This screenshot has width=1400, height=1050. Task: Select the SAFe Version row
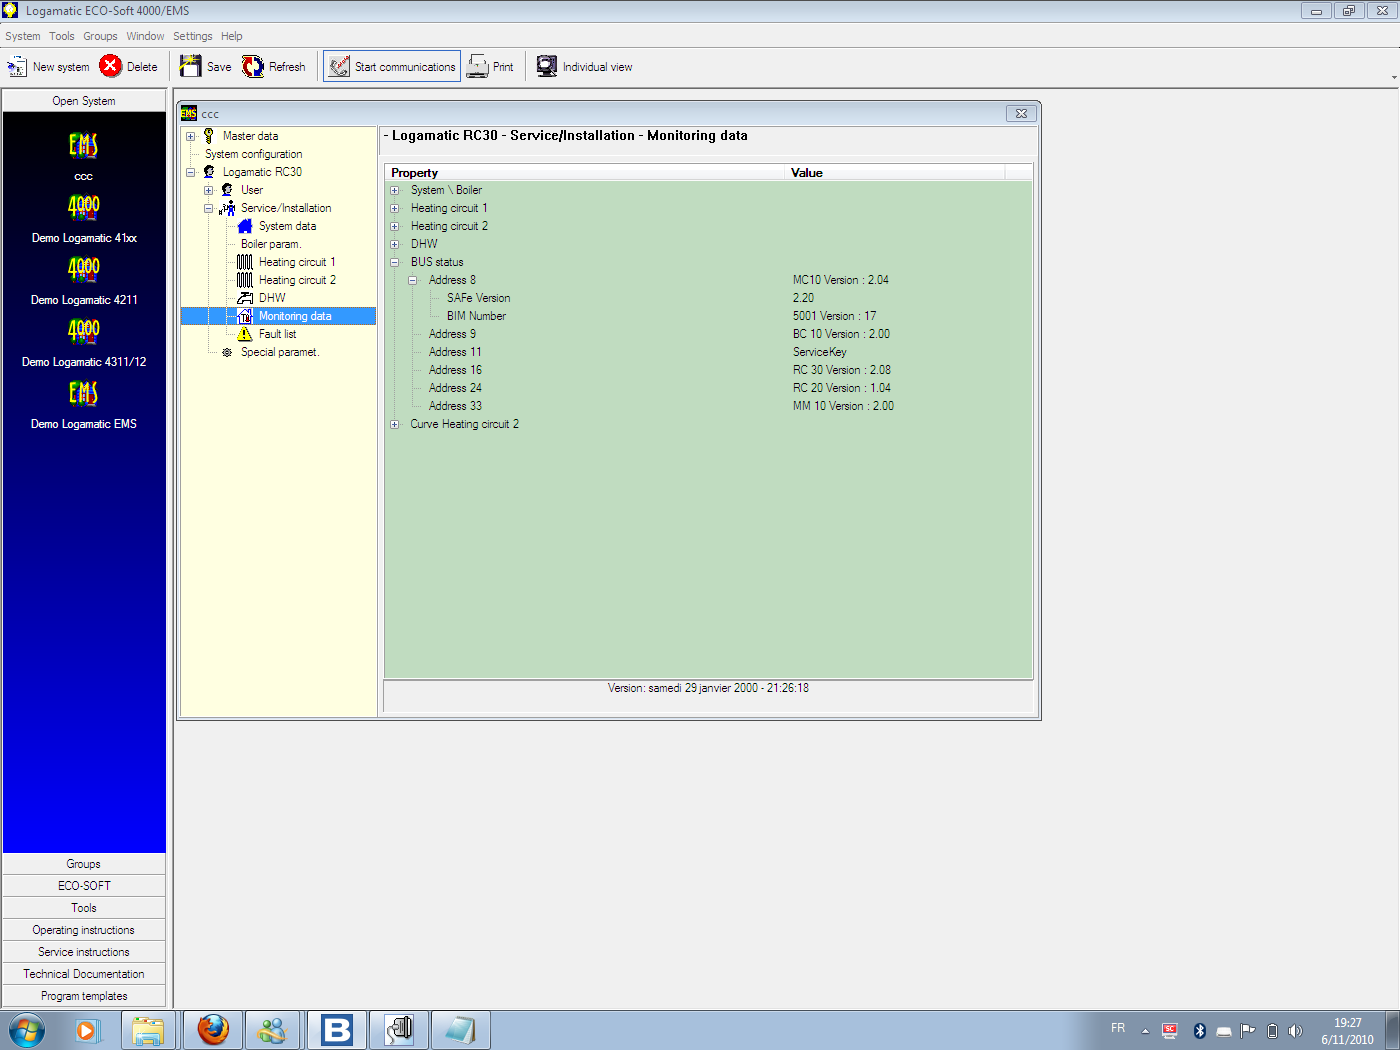click(x=708, y=298)
